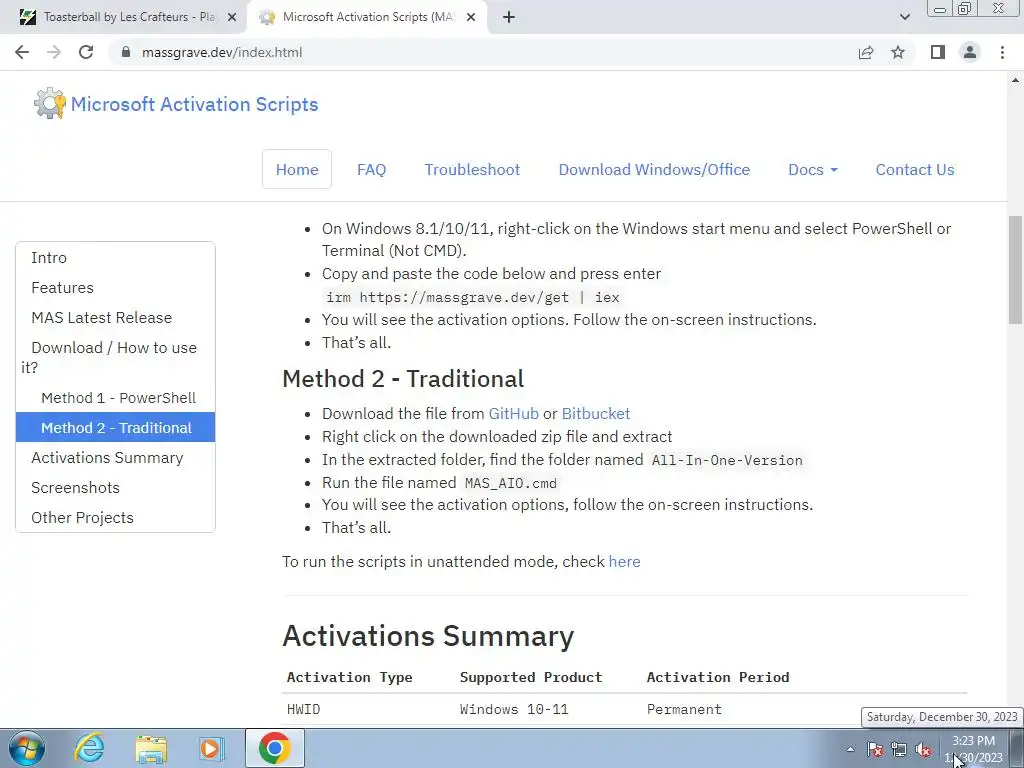Open Microsoft Activation Scripts title link
This screenshot has height=768, width=1024.
pyautogui.click(x=195, y=104)
